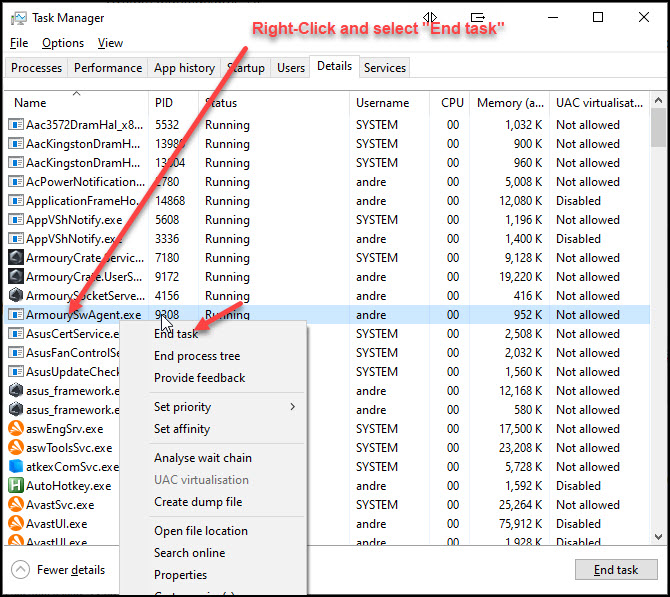This screenshot has height=597, width=670.
Task: Click the ArmourySocketServer process icon
Action: coord(16,296)
